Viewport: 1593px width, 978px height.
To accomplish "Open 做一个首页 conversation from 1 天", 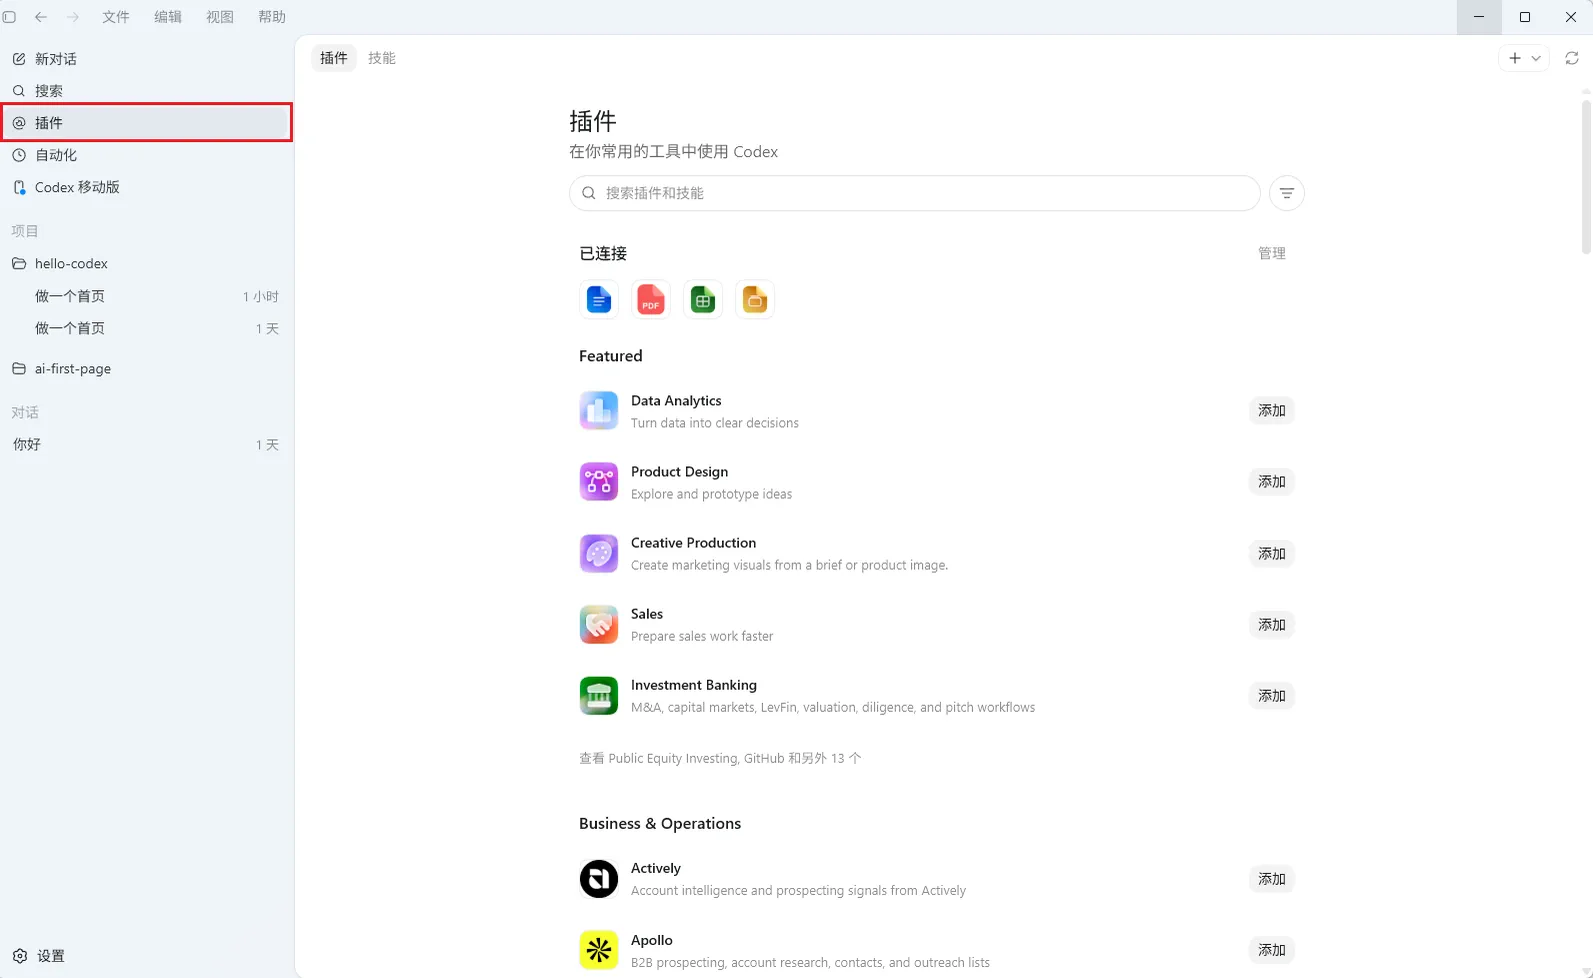I will click(147, 328).
